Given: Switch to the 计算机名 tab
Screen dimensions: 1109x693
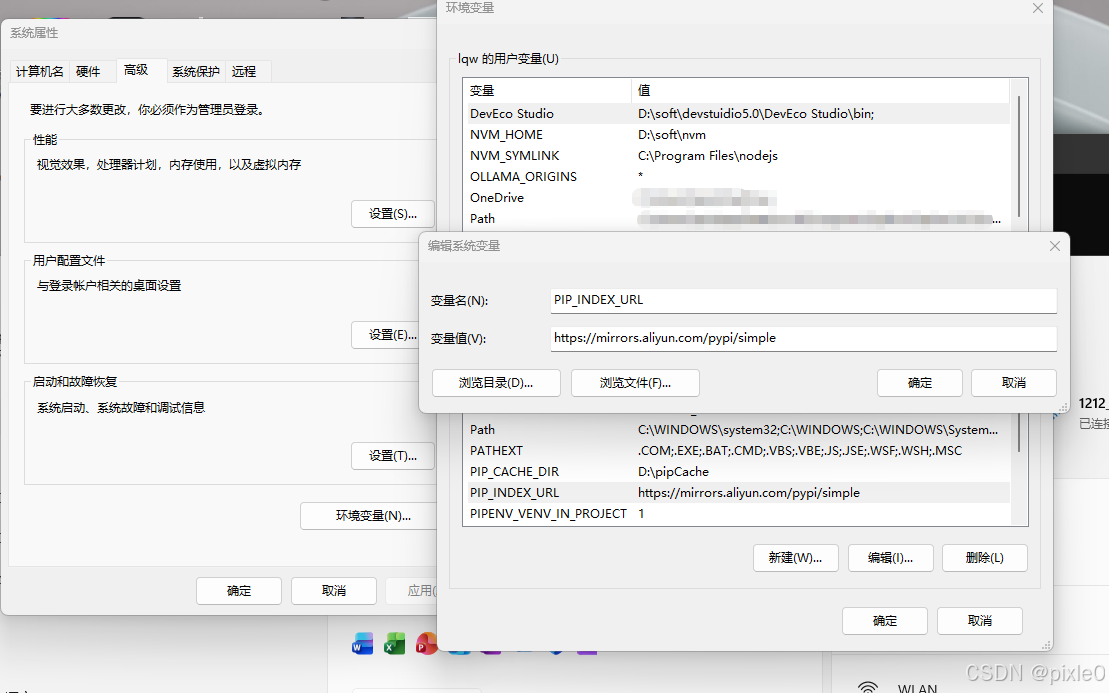Looking at the screenshot, I should point(40,71).
